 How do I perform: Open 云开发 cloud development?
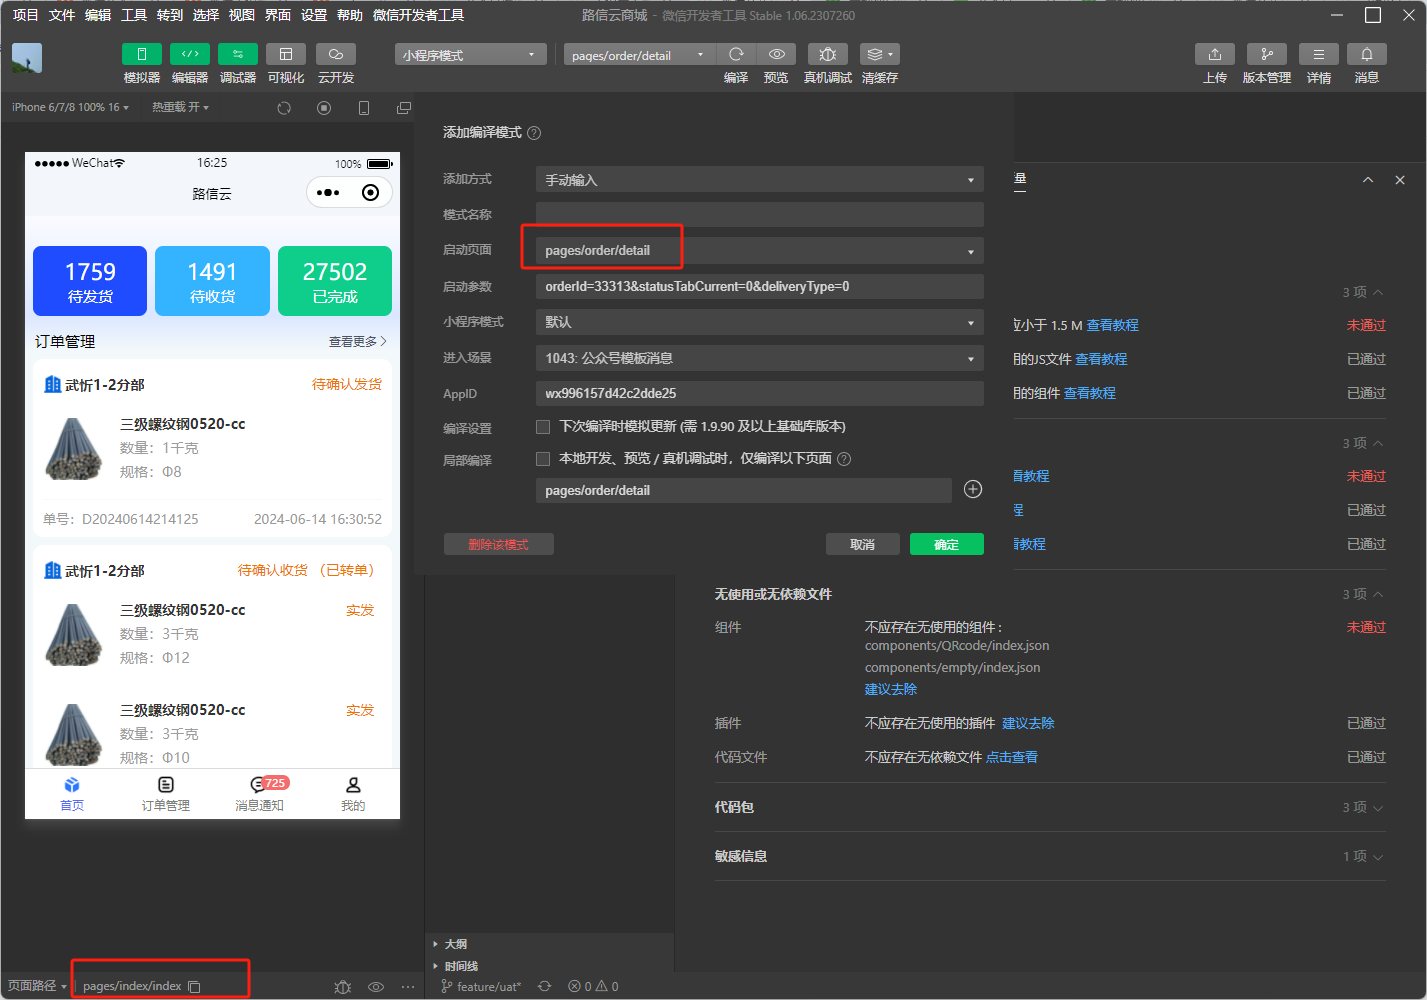pos(336,54)
